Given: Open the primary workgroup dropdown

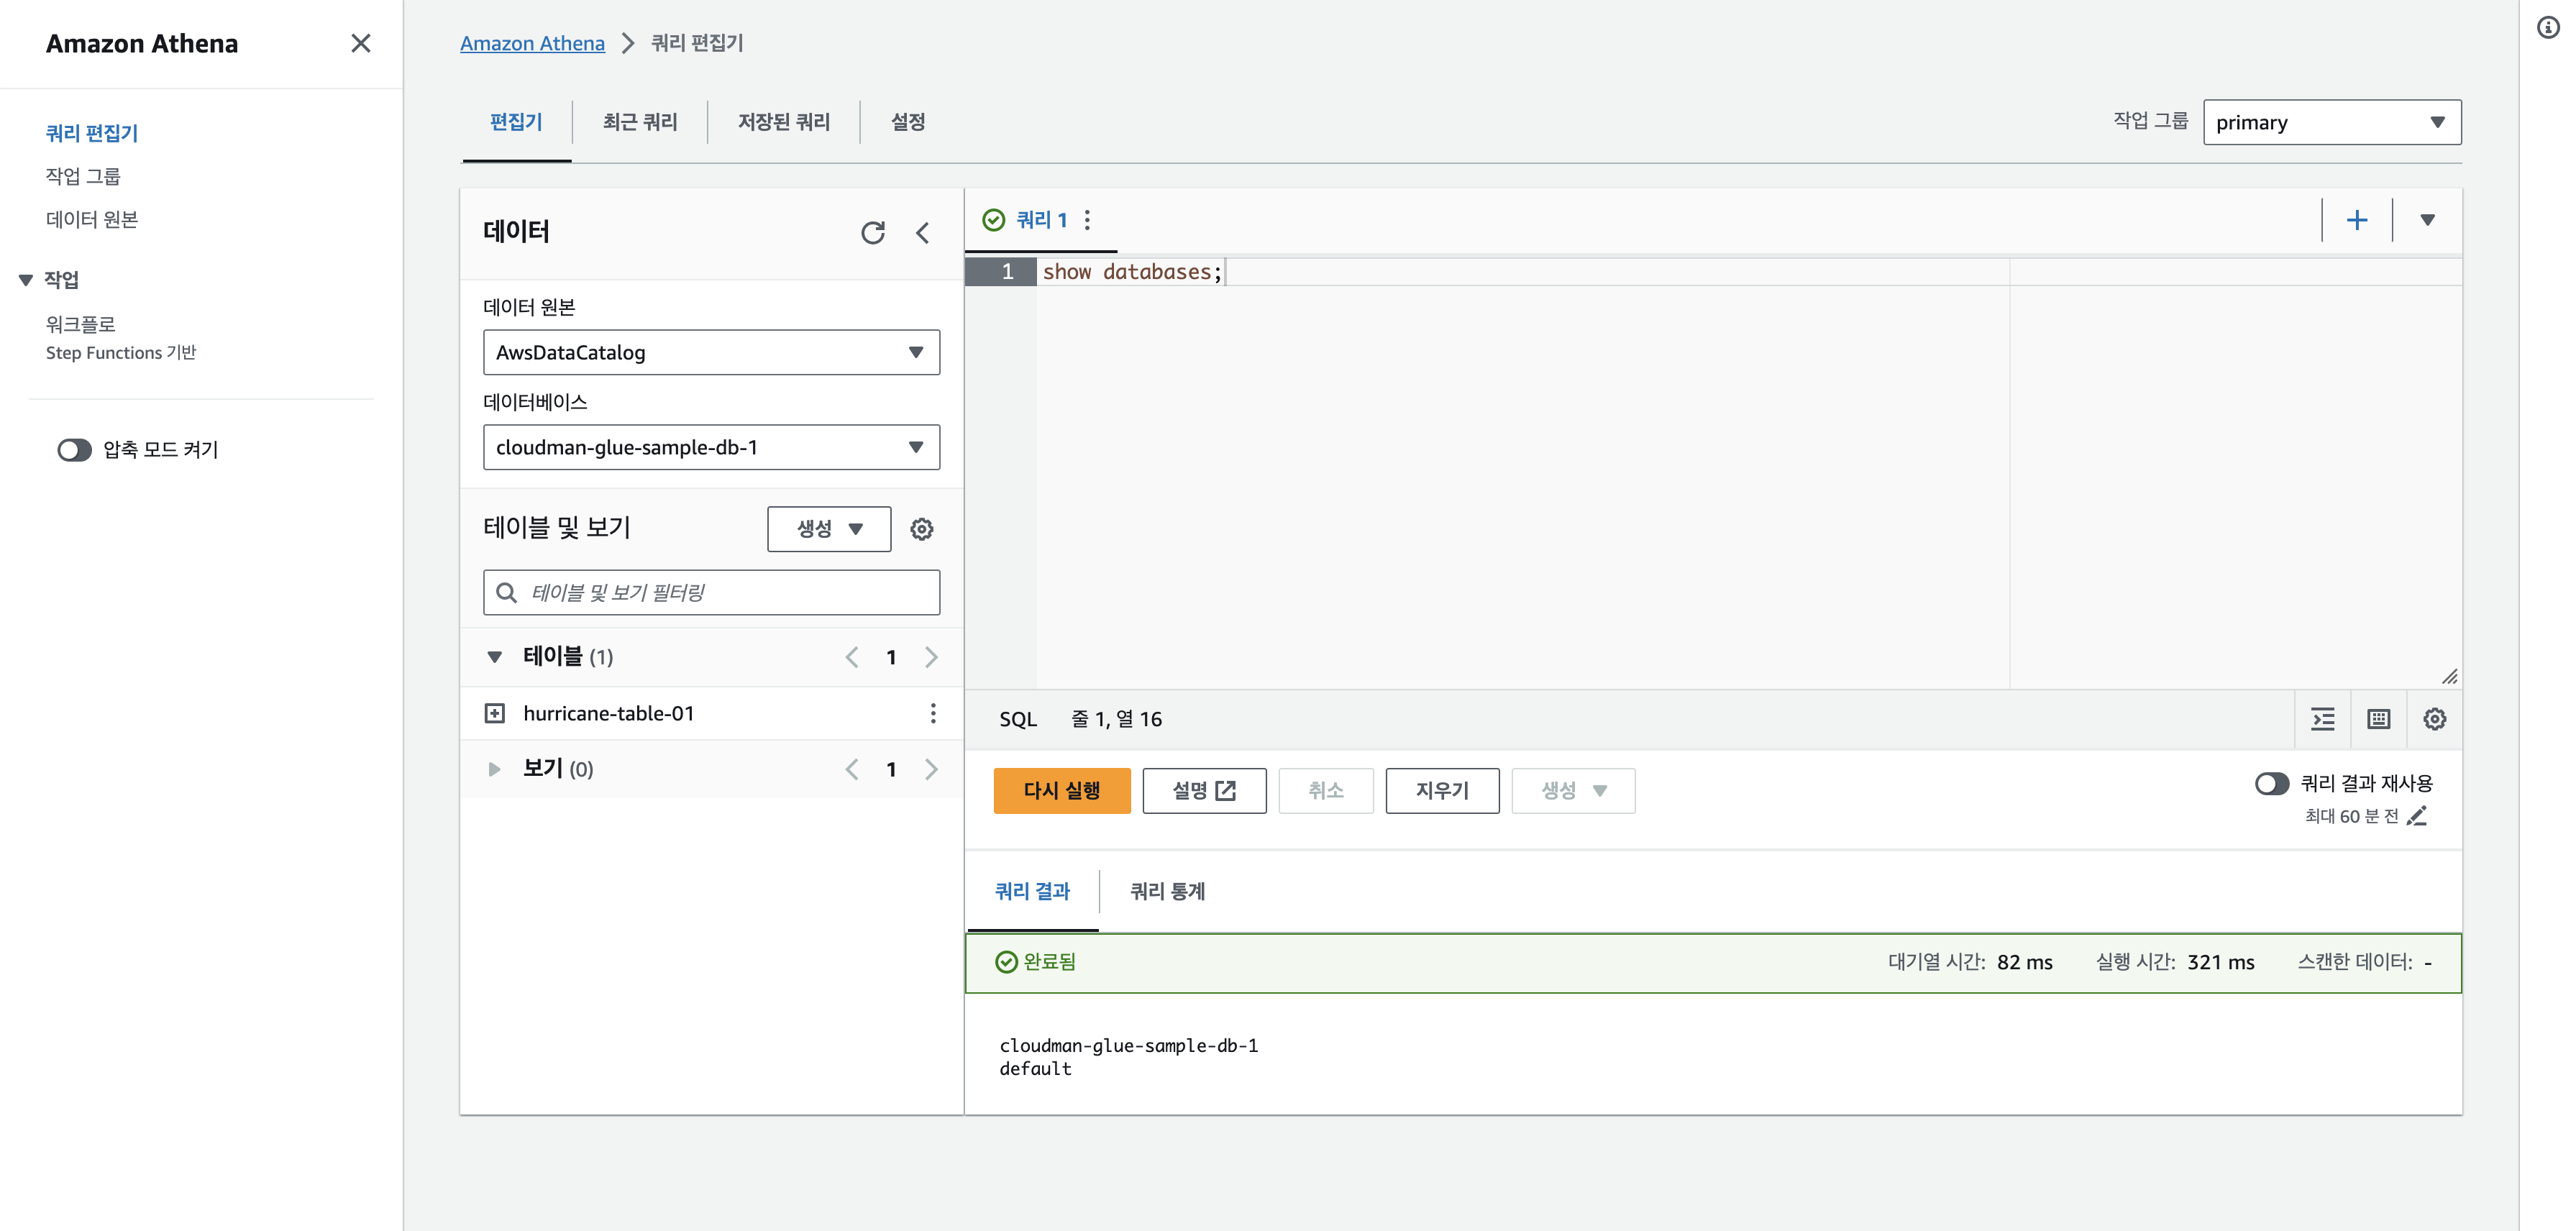Looking at the screenshot, I should [x=2331, y=122].
